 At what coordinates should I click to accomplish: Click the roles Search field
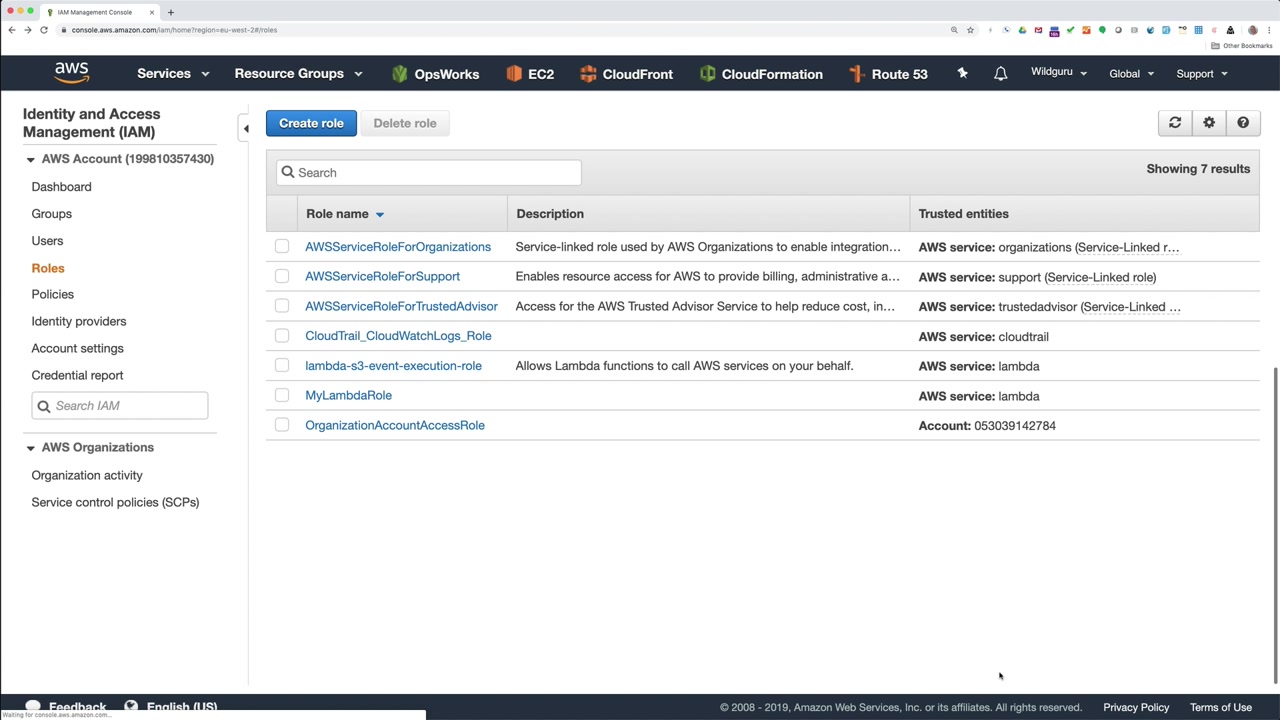(x=428, y=172)
